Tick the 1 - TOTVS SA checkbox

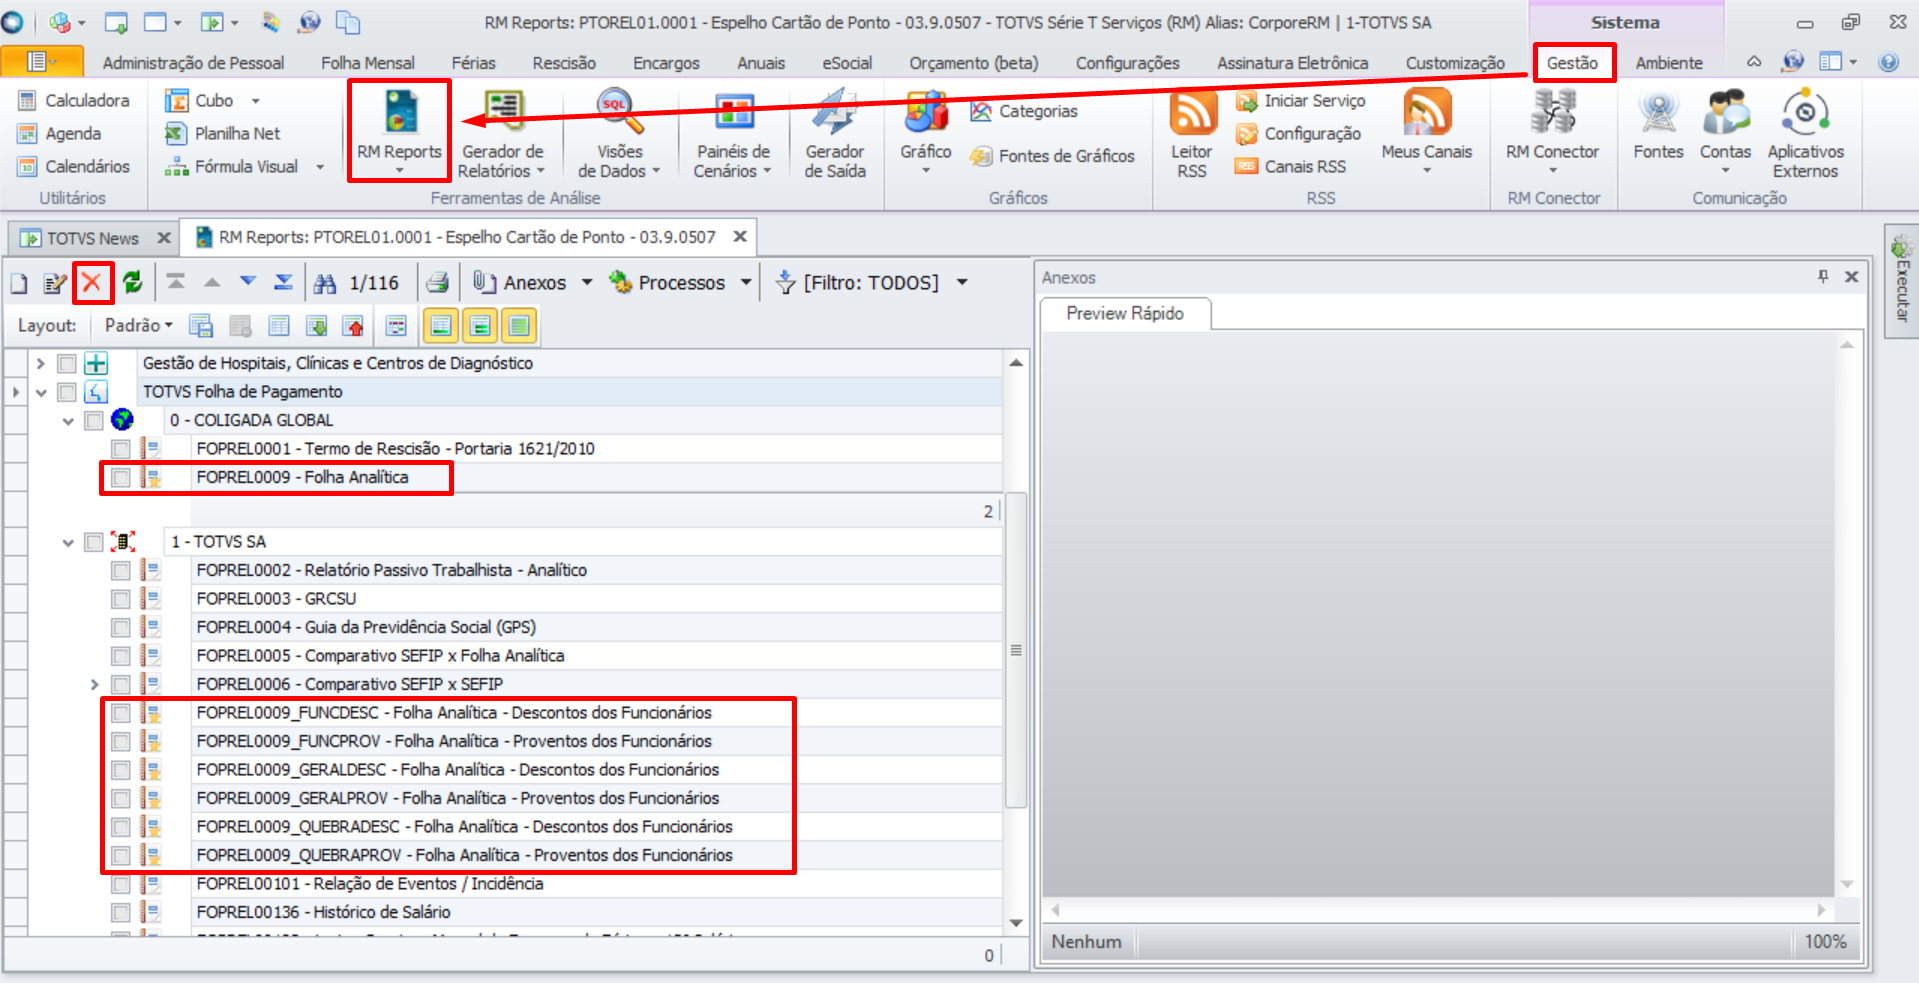point(94,542)
